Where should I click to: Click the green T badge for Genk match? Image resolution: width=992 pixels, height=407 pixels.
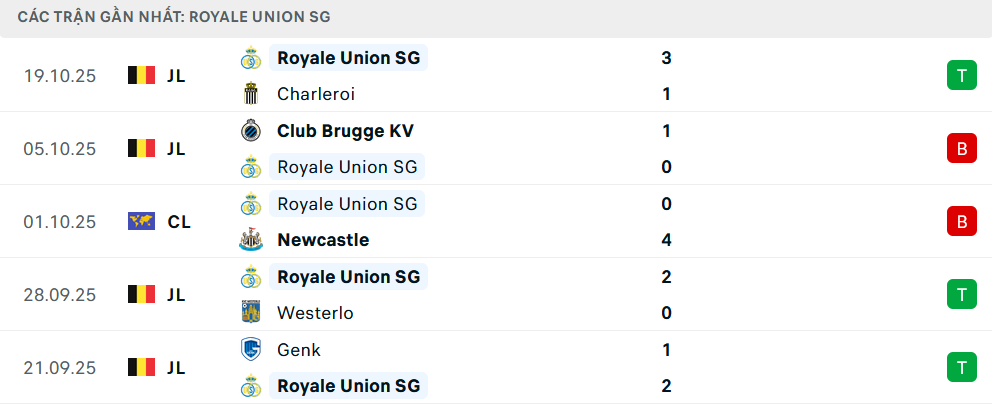click(x=961, y=367)
